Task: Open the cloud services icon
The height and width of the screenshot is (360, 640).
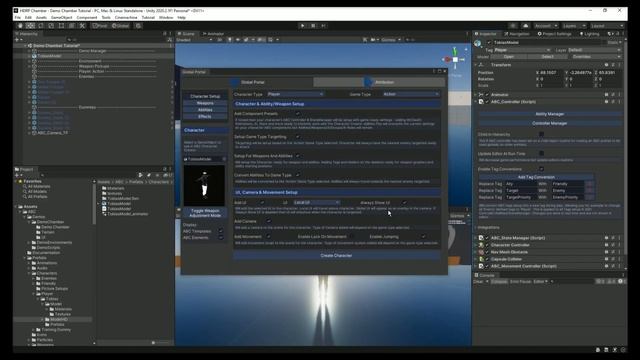Action: [525, 26]
